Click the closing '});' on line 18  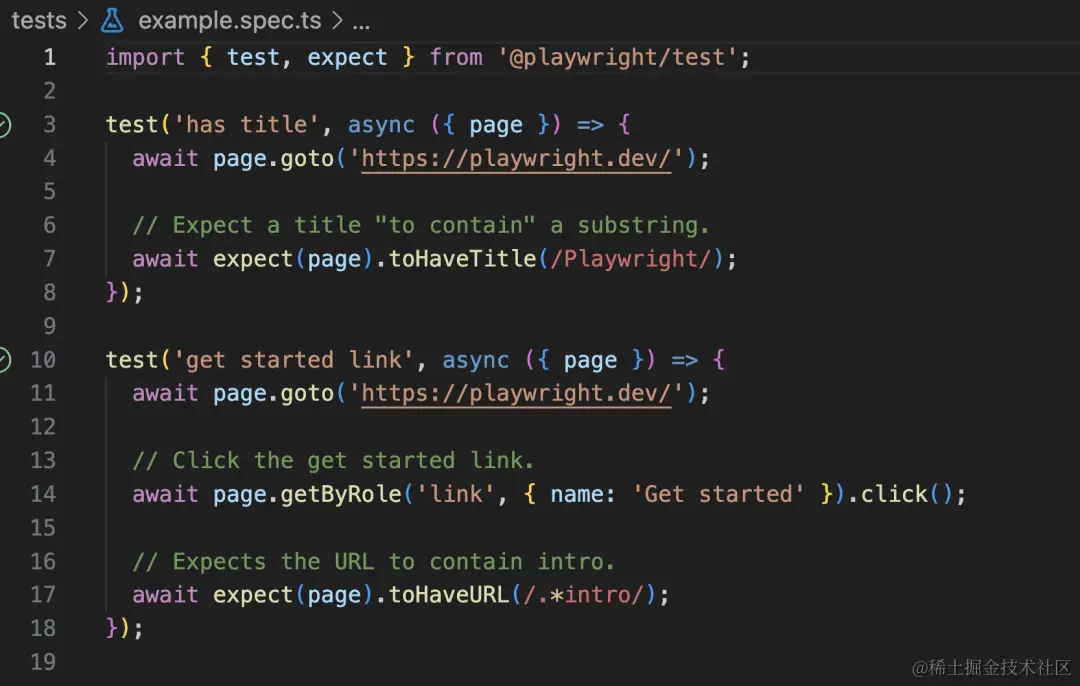point(125,628)
